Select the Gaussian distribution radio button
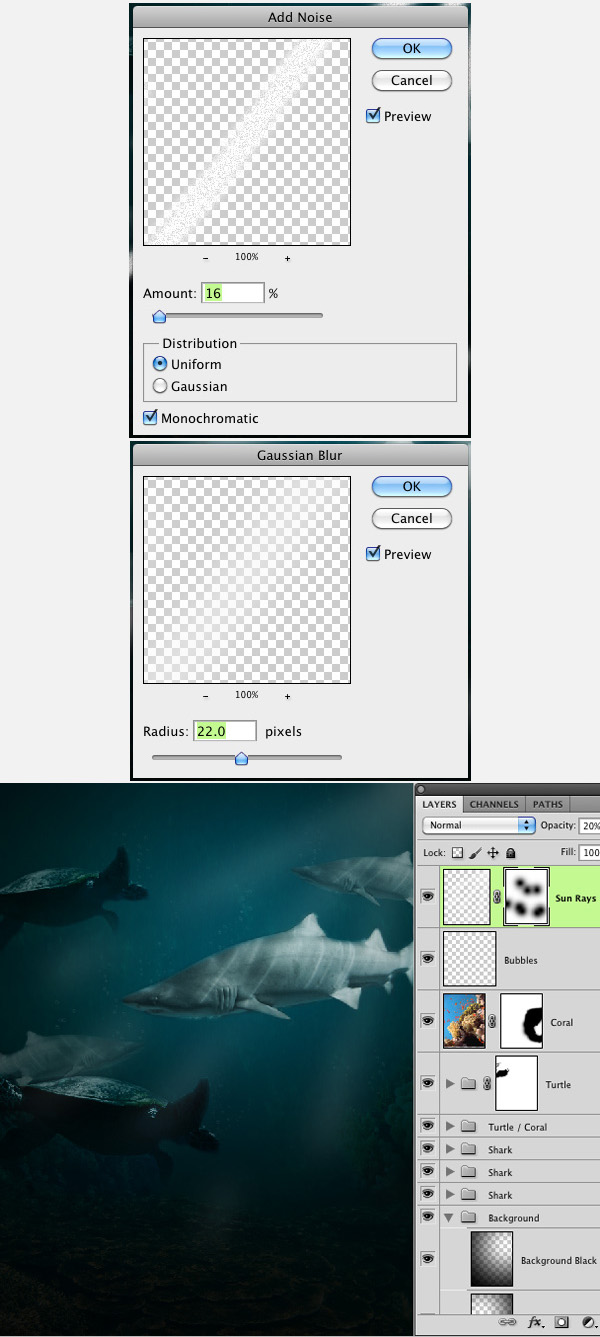Image resolution: width=600 pixels, height=1337 pixels. point(160,386)
